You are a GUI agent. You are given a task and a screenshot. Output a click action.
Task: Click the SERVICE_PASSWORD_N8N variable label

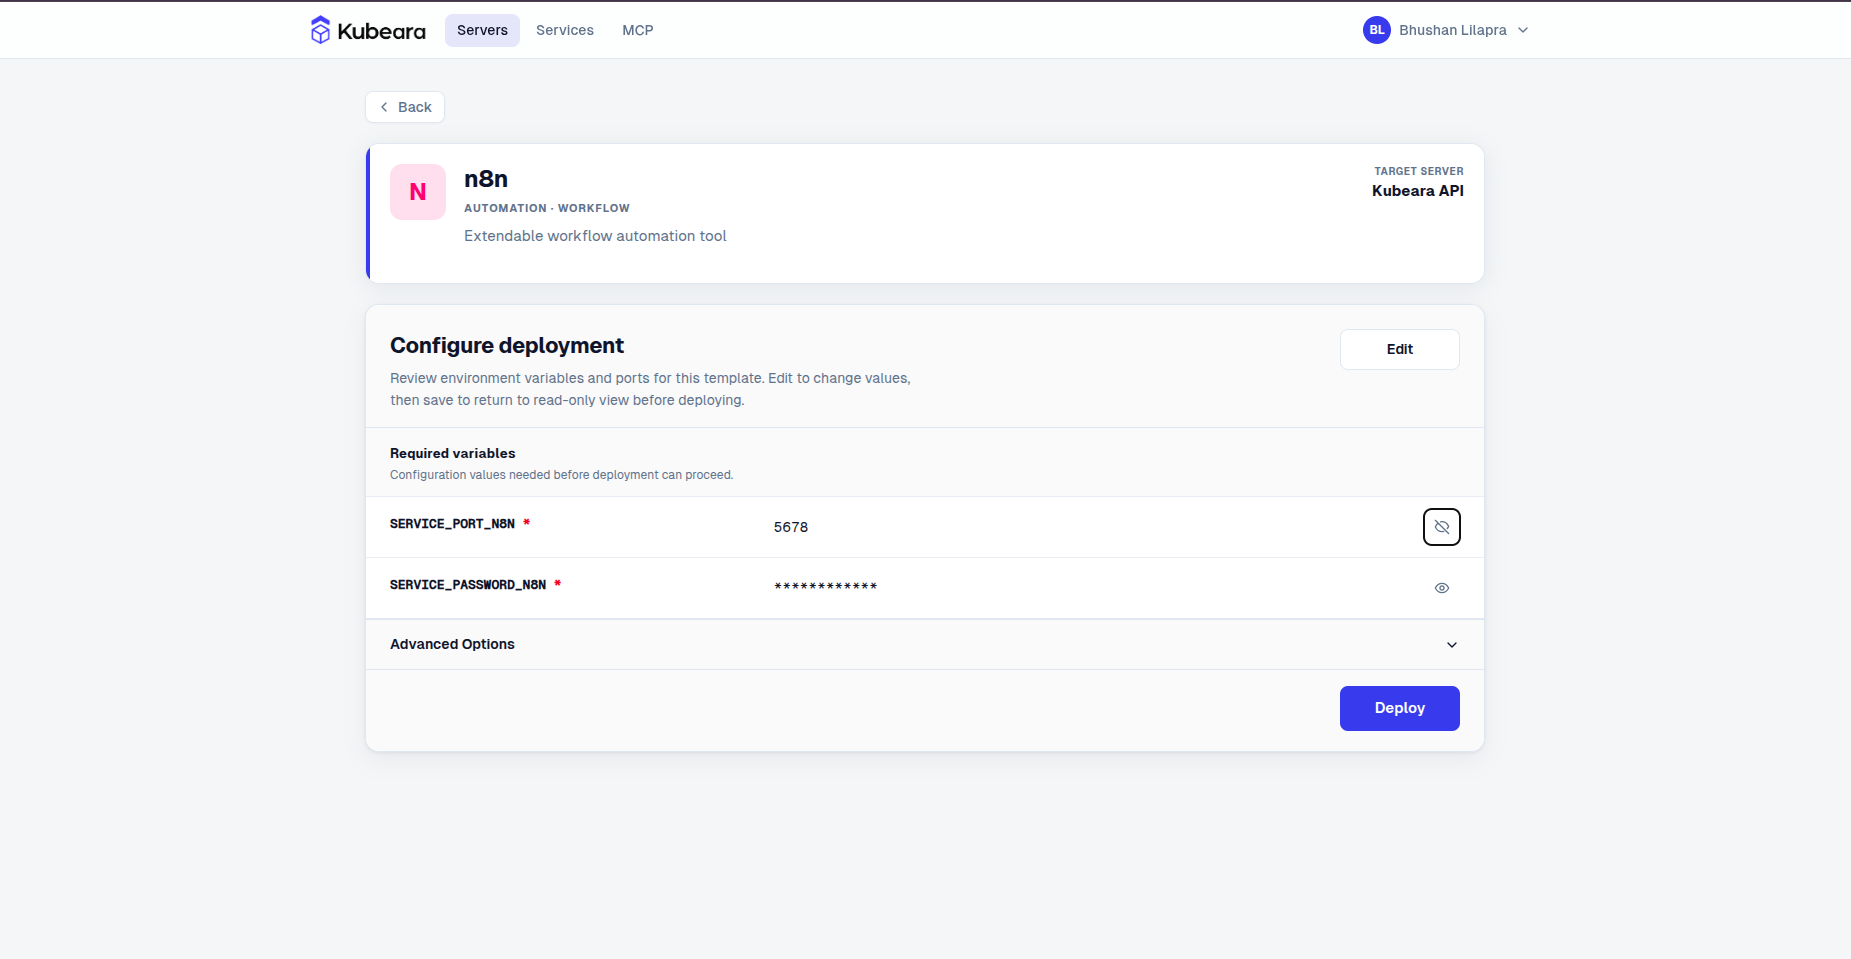[468, 585]
